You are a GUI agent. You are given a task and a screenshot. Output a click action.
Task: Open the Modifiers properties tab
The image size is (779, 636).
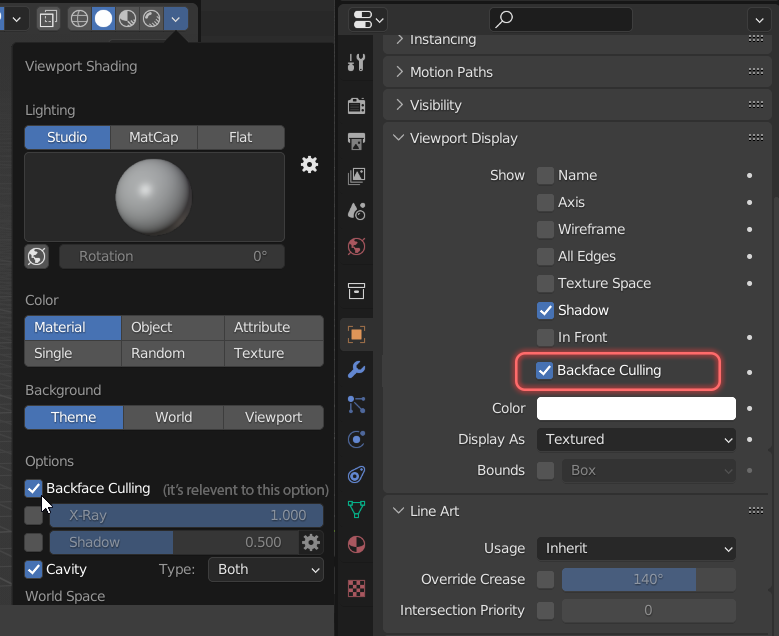(x=357, y=369)
